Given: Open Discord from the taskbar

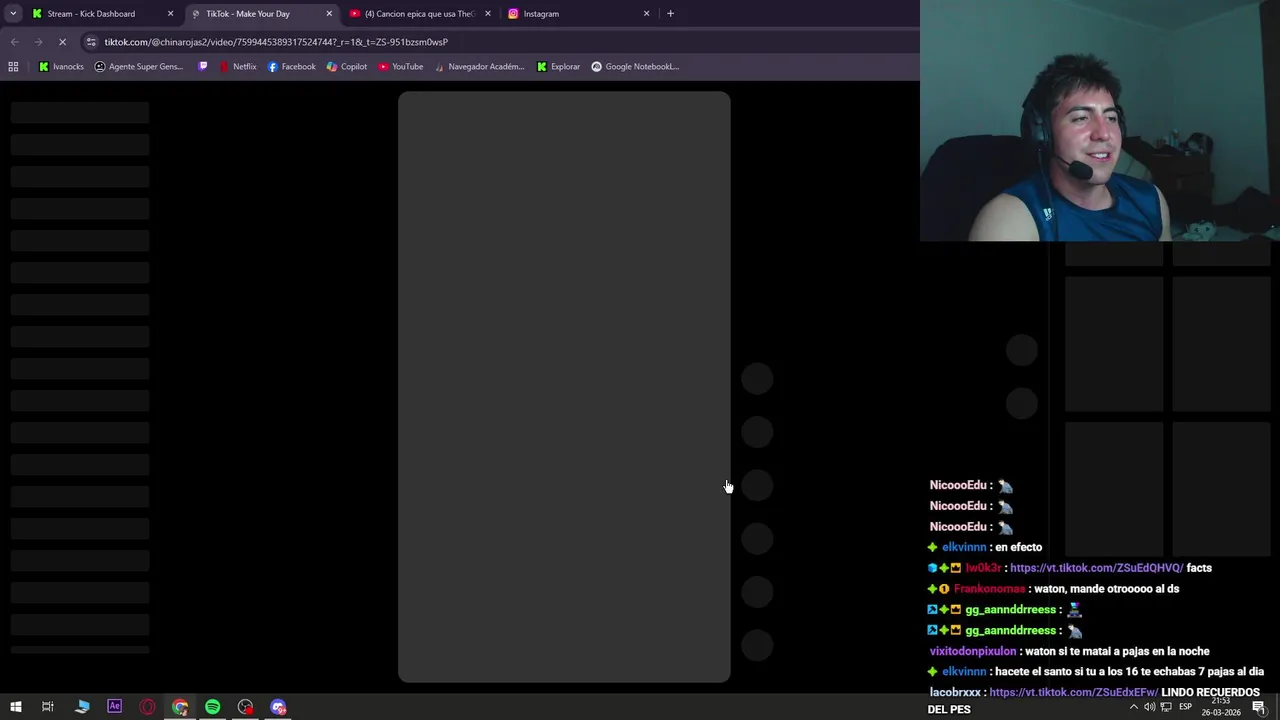Looking at the screenshot, I should pyautogui.click(x=278, y=707).
